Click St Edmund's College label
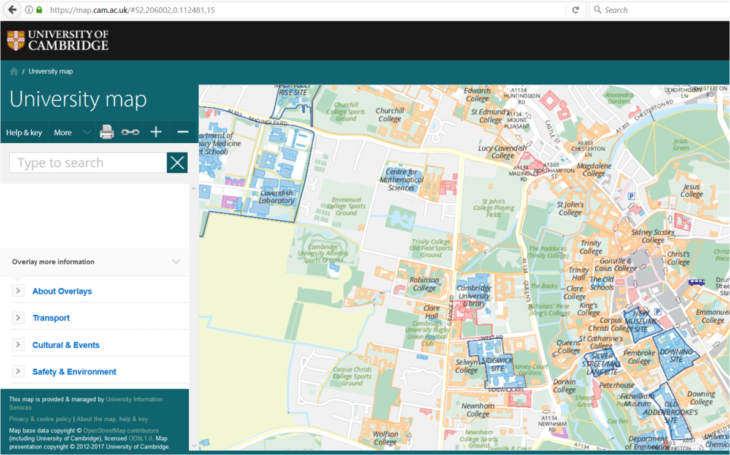Screen dimensions: 730x455 tap(490, 115)
